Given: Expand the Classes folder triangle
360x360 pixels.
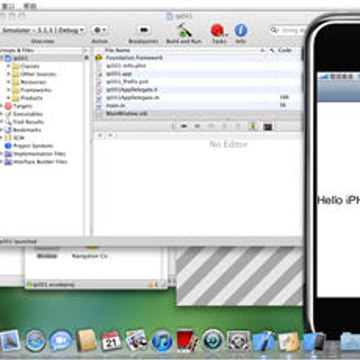Looking at the screenshot, I should coord(8,66).
